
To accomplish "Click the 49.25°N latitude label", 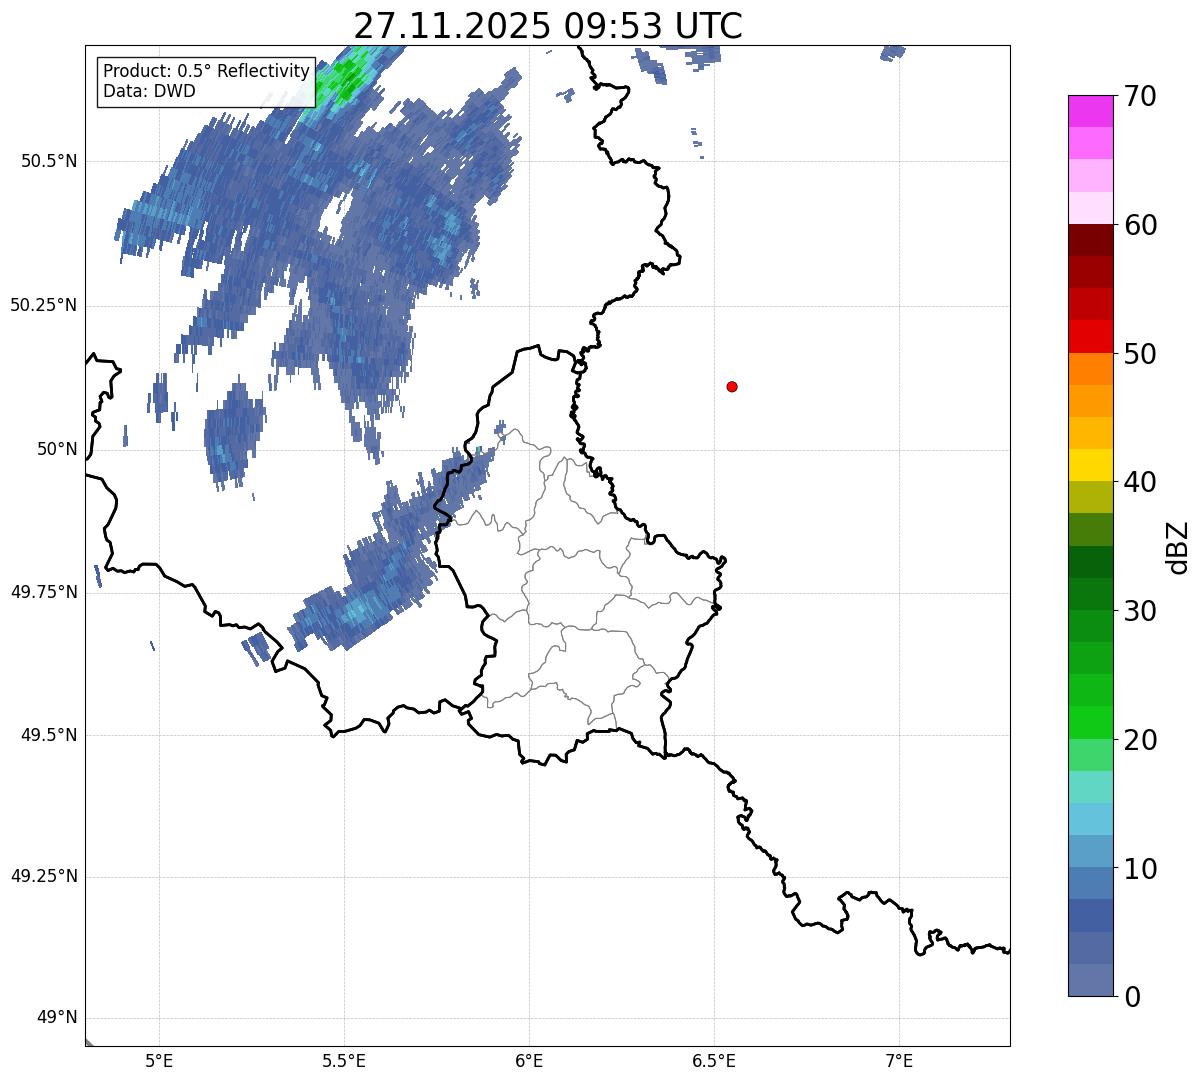I will pyautogui.click(x=43, y=876).
